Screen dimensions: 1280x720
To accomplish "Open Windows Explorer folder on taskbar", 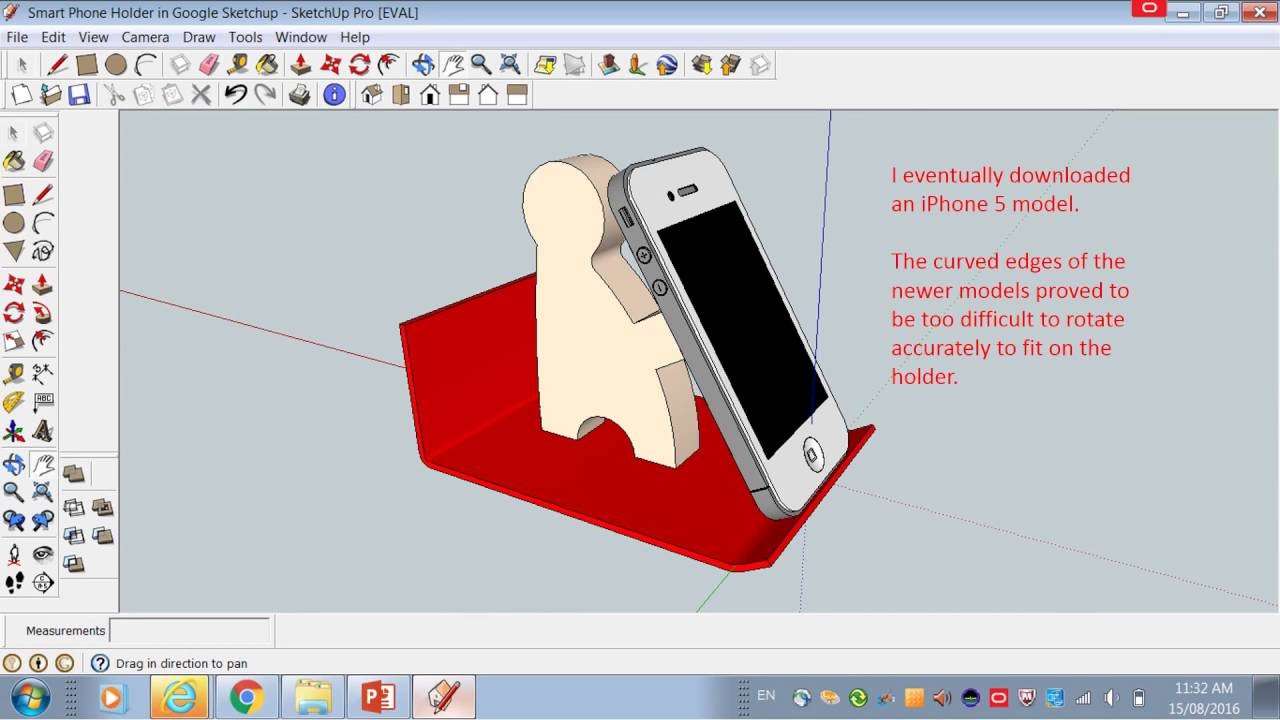I will pyautogui.click(x=312, y=697).
